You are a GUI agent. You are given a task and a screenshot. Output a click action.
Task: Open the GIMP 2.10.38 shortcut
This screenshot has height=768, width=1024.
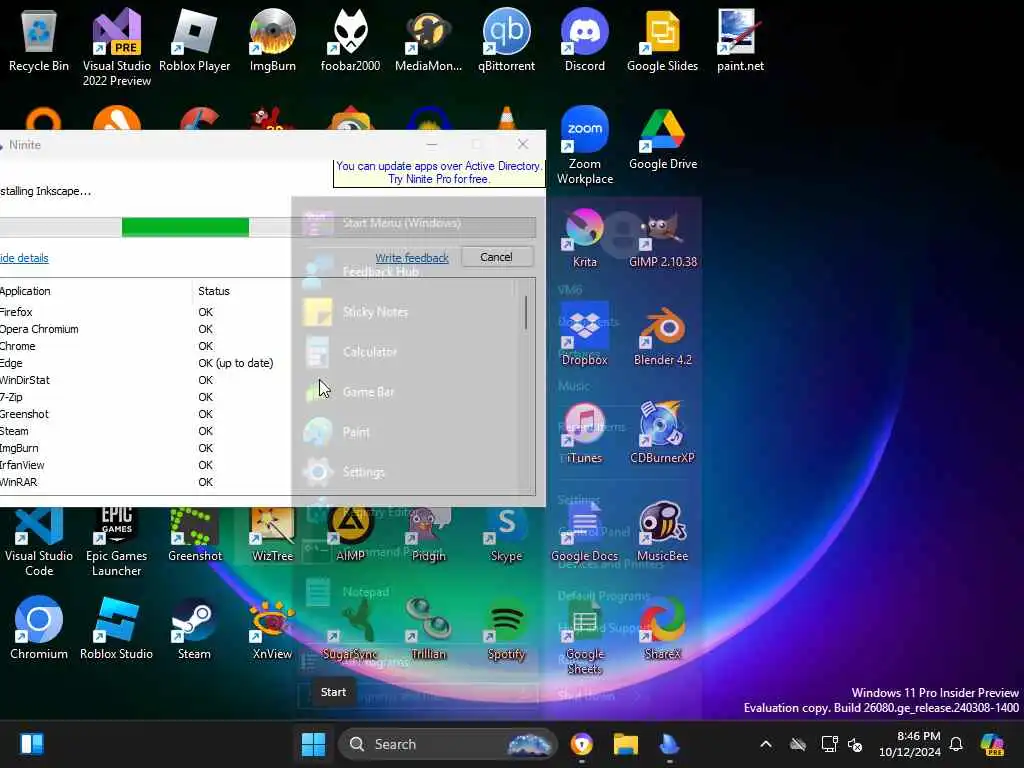[x=663, y=238]
